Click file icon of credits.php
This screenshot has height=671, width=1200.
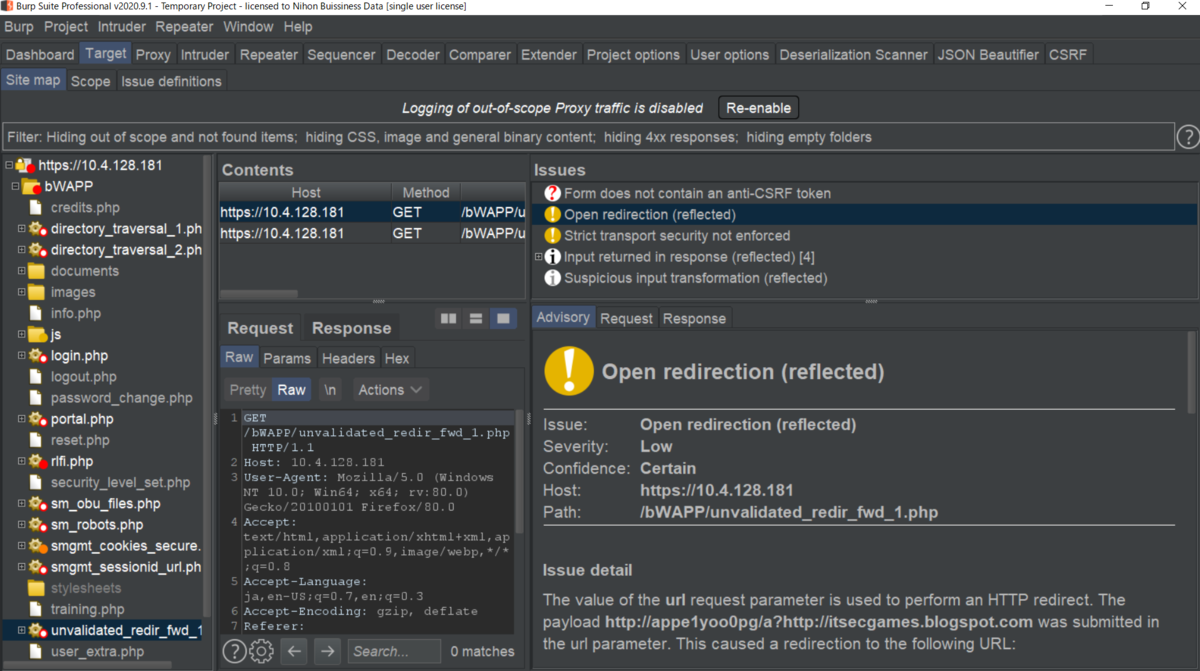pyautogui.click(x=36, y=208)
